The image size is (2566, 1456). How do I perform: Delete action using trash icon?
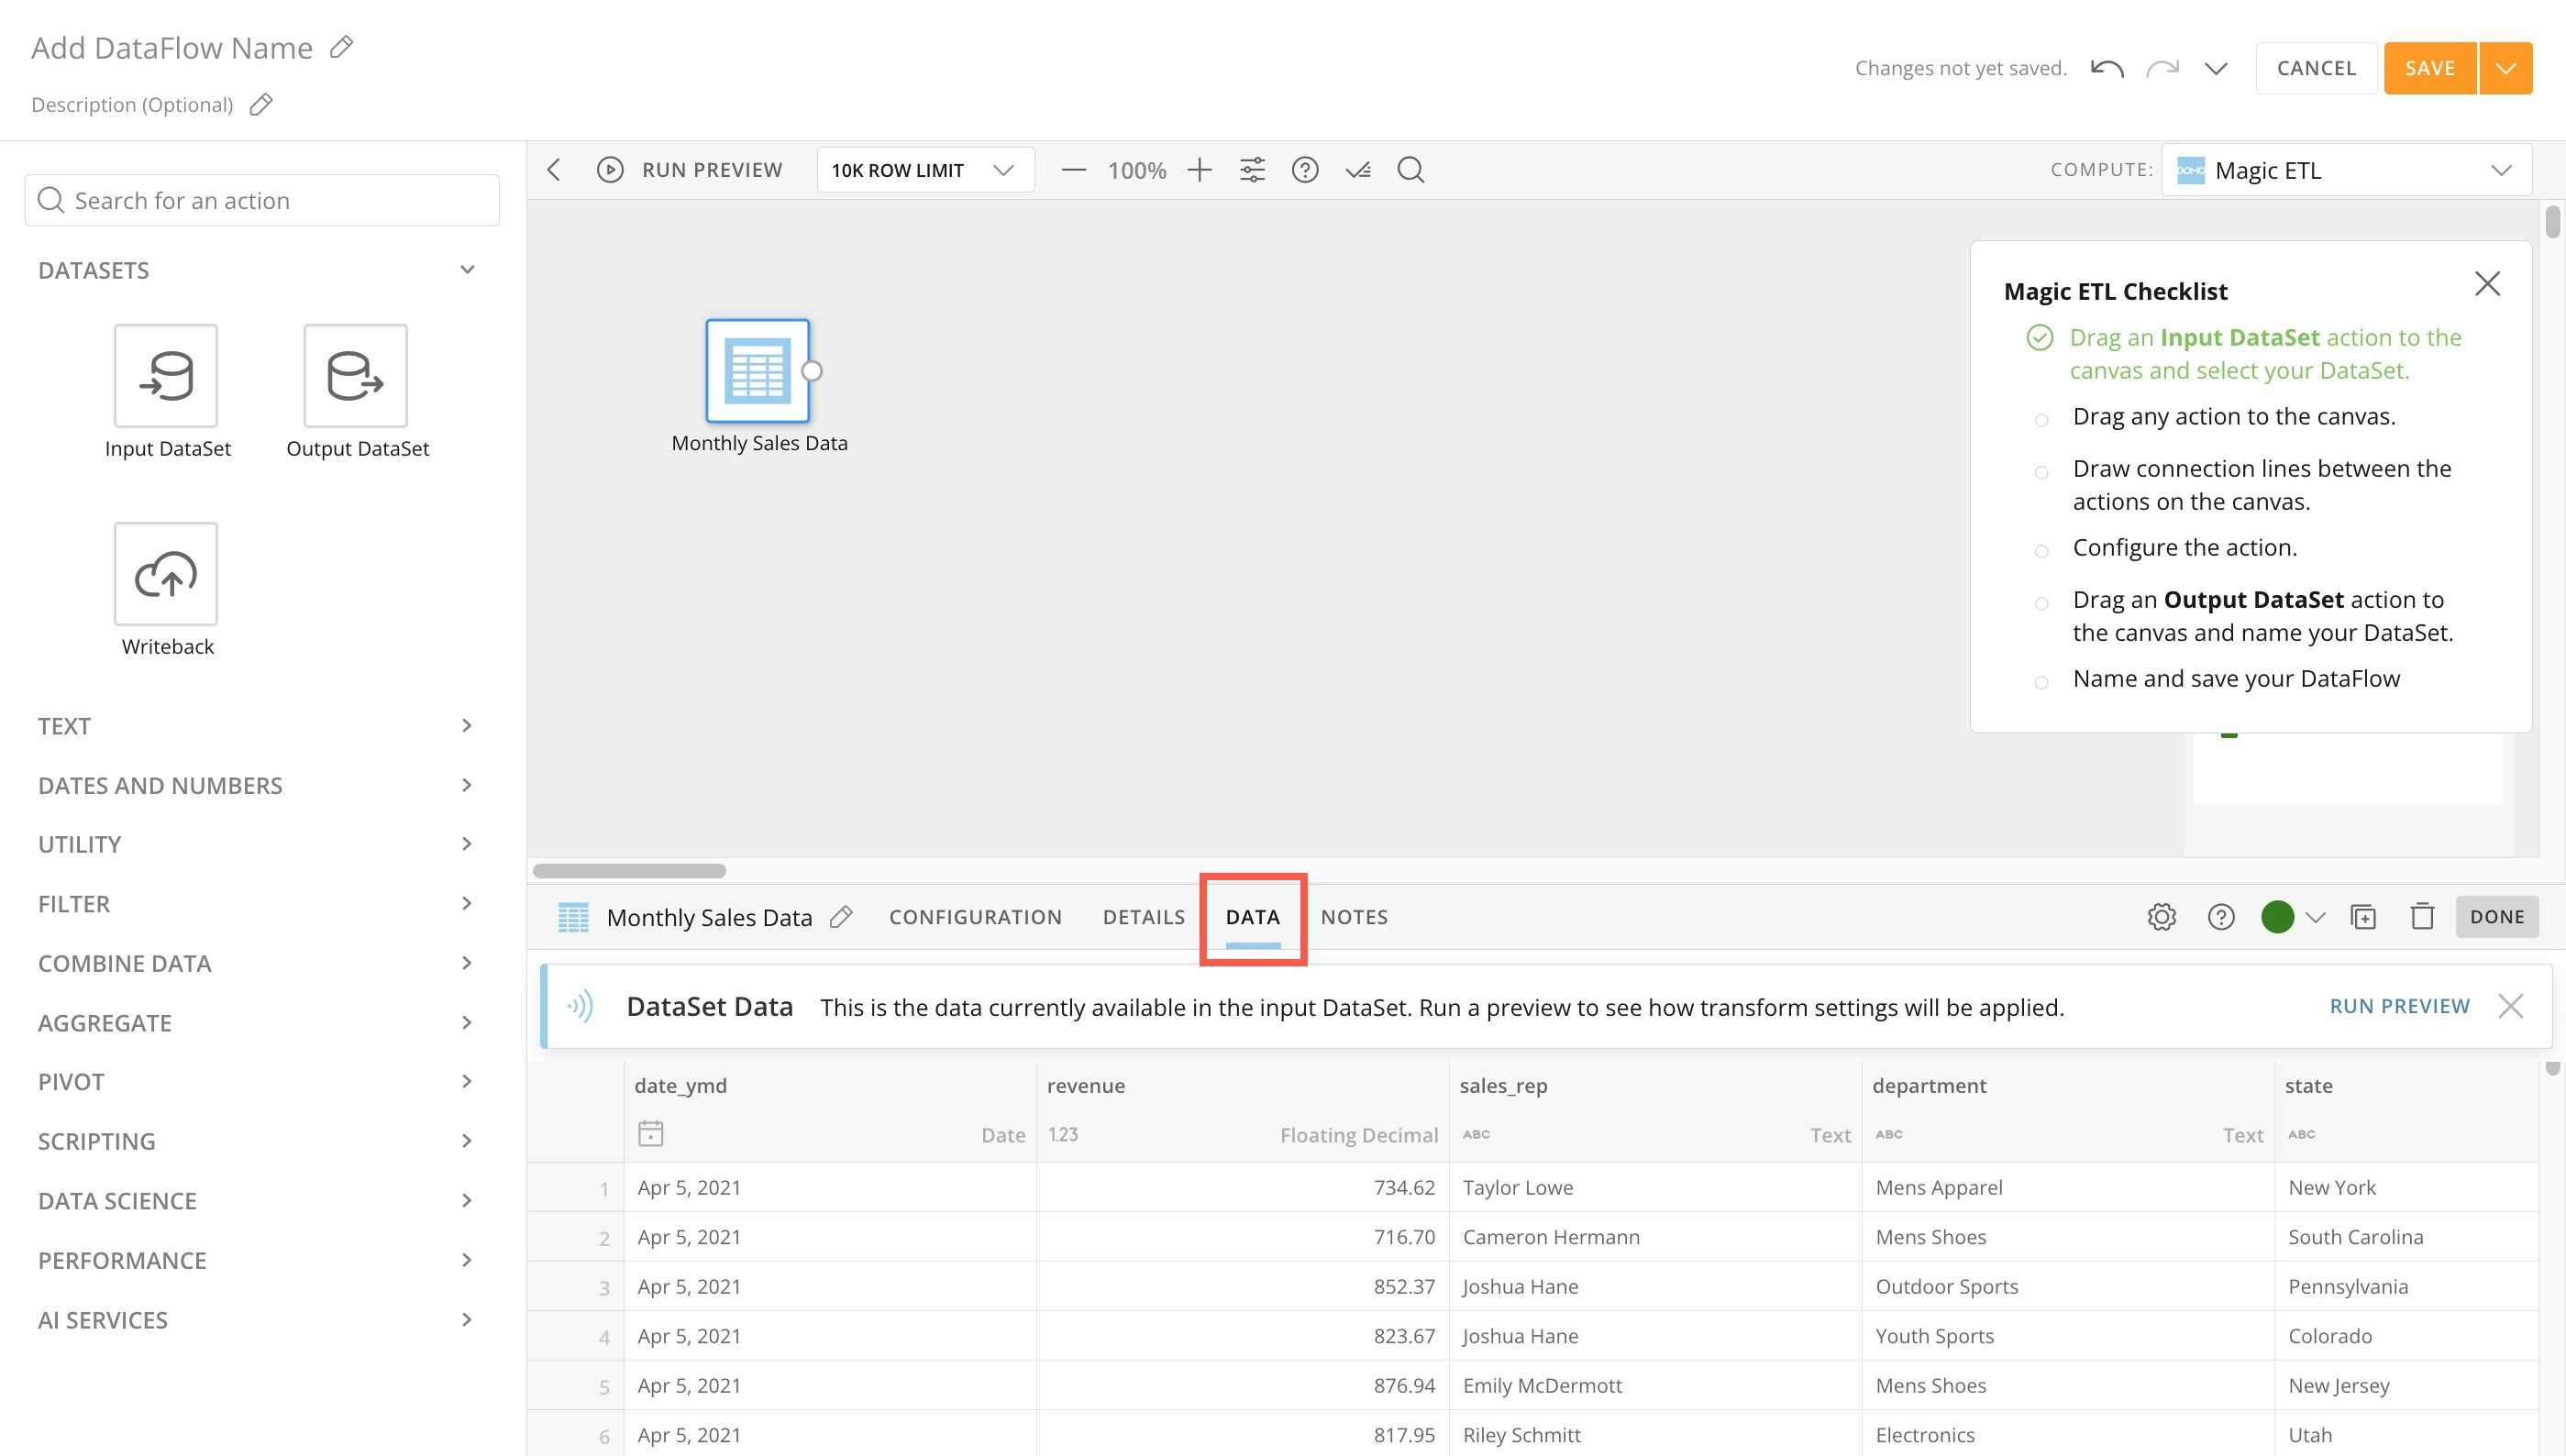(2422, 917)
